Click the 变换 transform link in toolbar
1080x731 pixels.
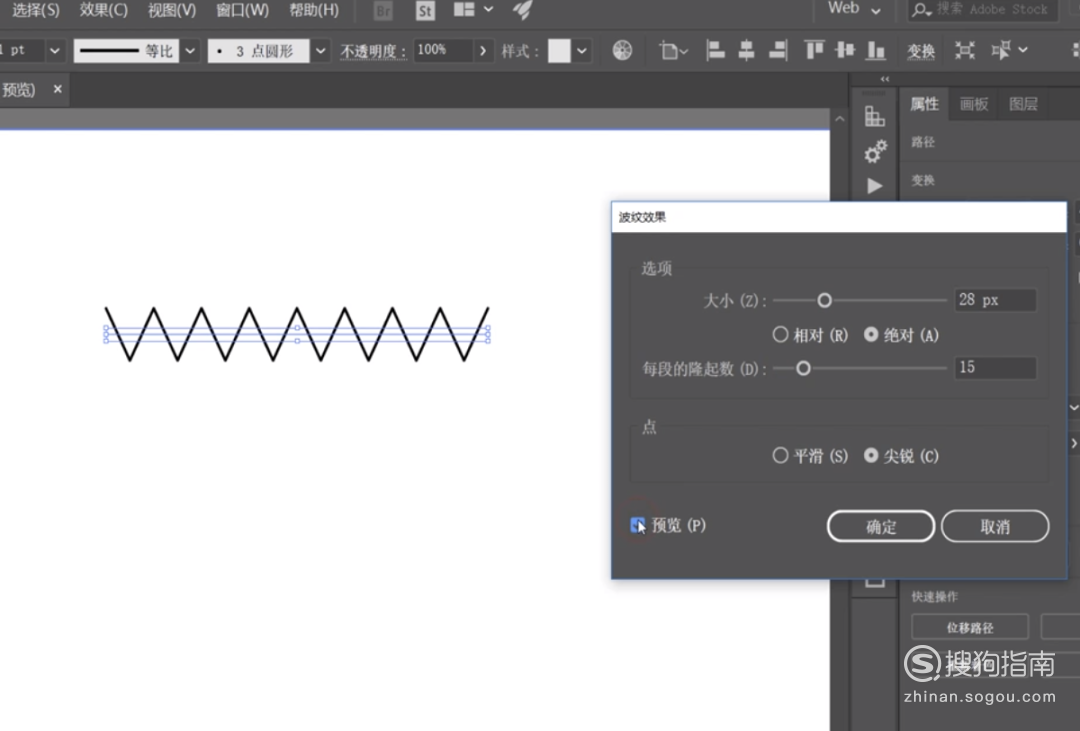[x=921, y=51]
